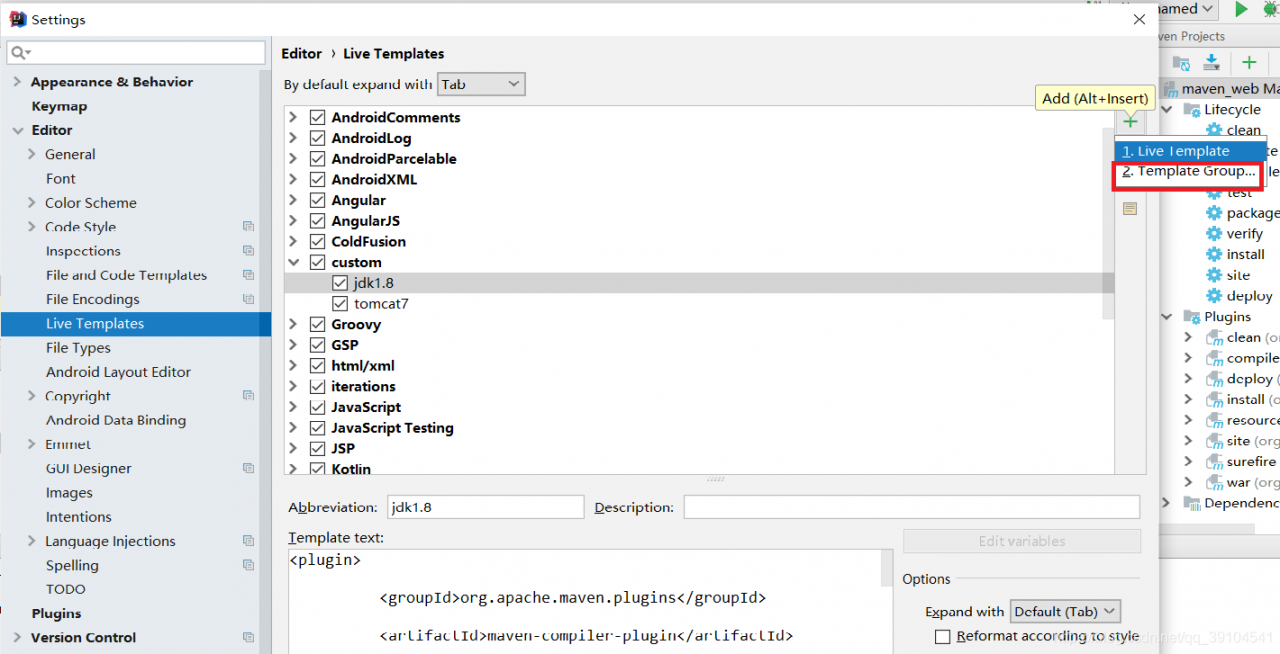Toggle JavaScript group checkbox
The height and width of the screenshot is (654, 1280).
pos(317,407)
